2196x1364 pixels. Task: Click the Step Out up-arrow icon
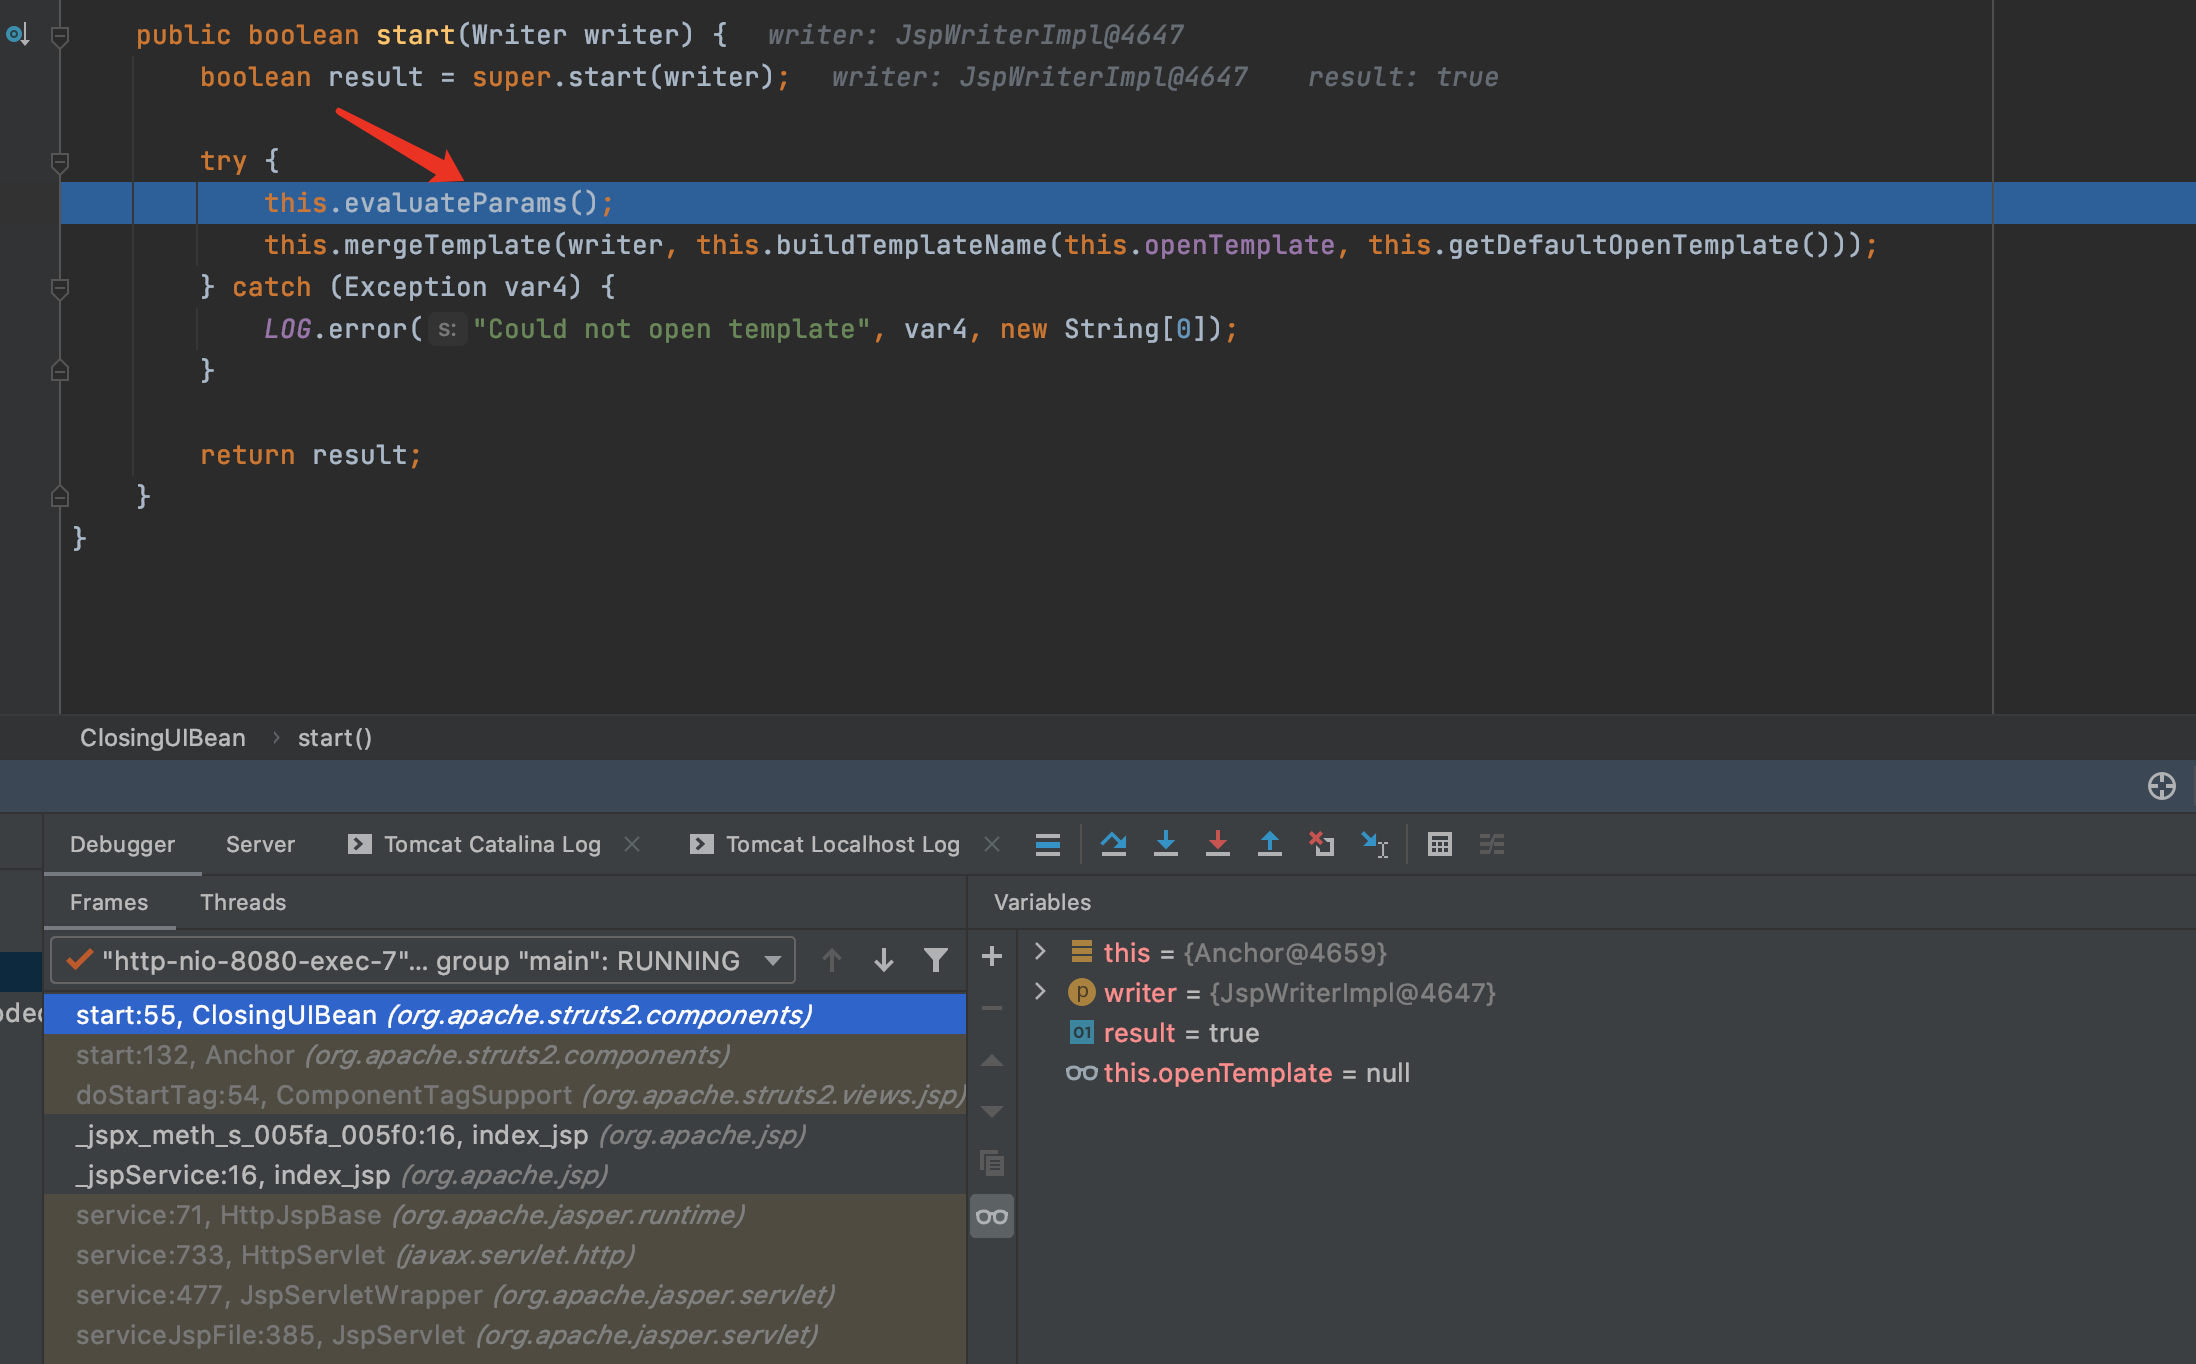1269,844
